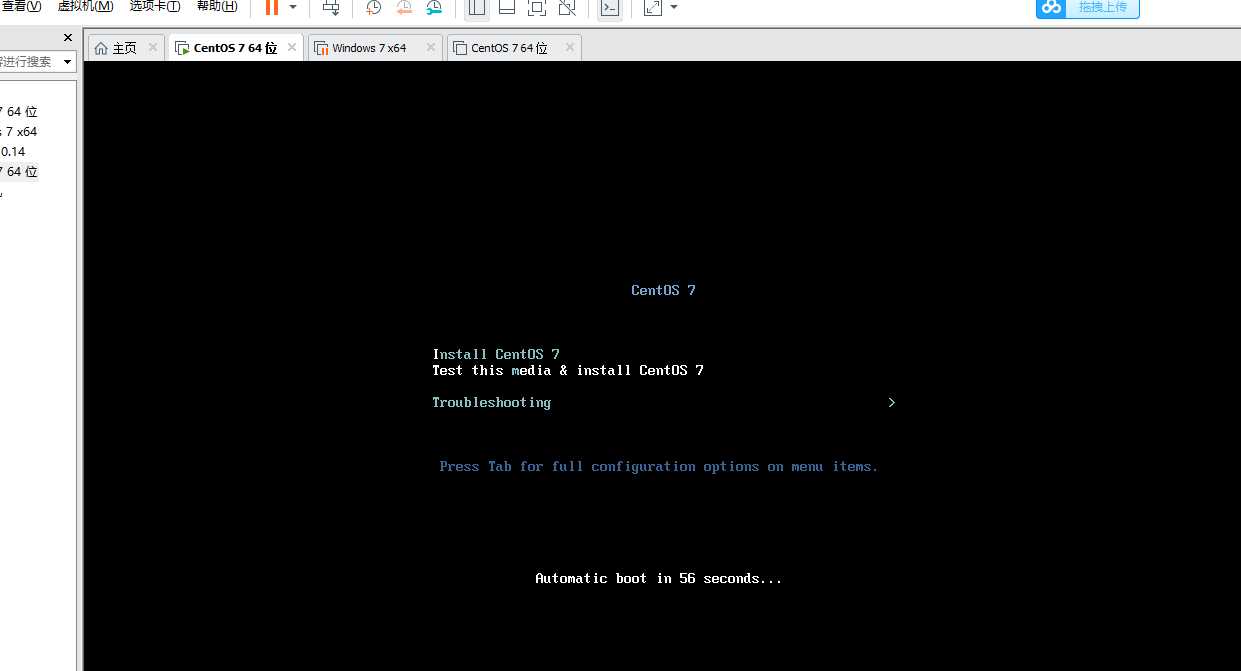Select the '0.14' library entry
Image resolution: width=1241 pixels, height=671 pixels.
13,152
